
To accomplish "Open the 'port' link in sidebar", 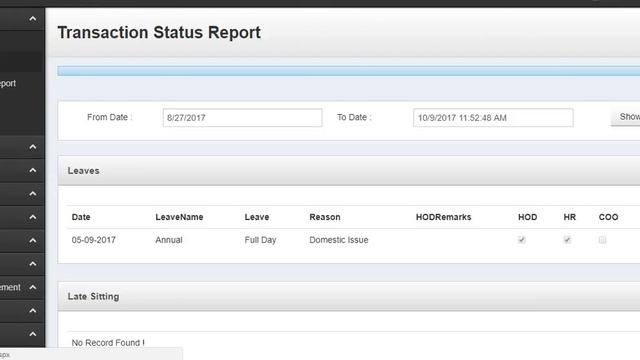I will (8, 84).
